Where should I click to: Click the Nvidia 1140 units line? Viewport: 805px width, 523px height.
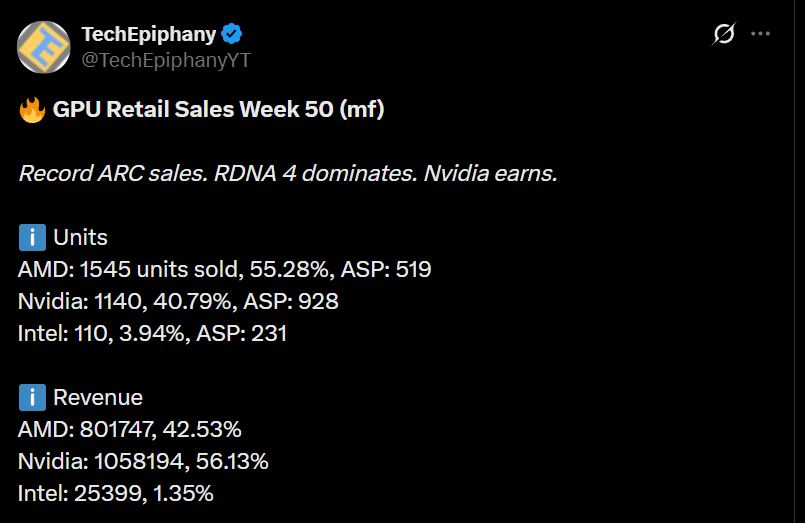click(x=178, y=301)
